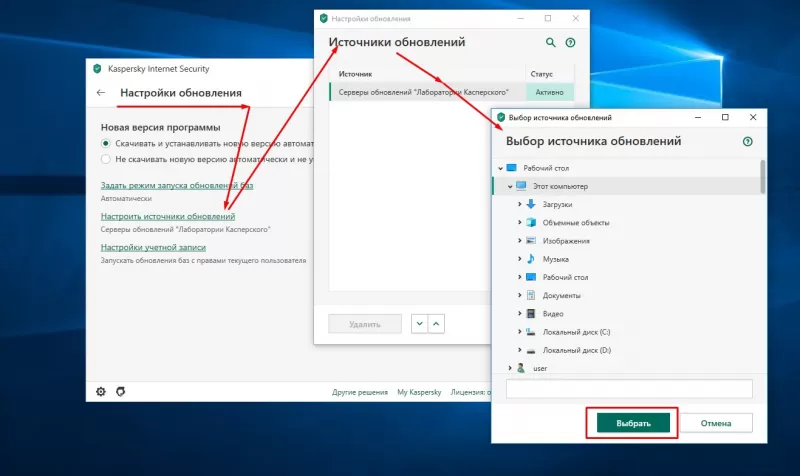Click the Выбрать button
The width and height of the screenshot is (800, 476).
(x=633, y=423)
